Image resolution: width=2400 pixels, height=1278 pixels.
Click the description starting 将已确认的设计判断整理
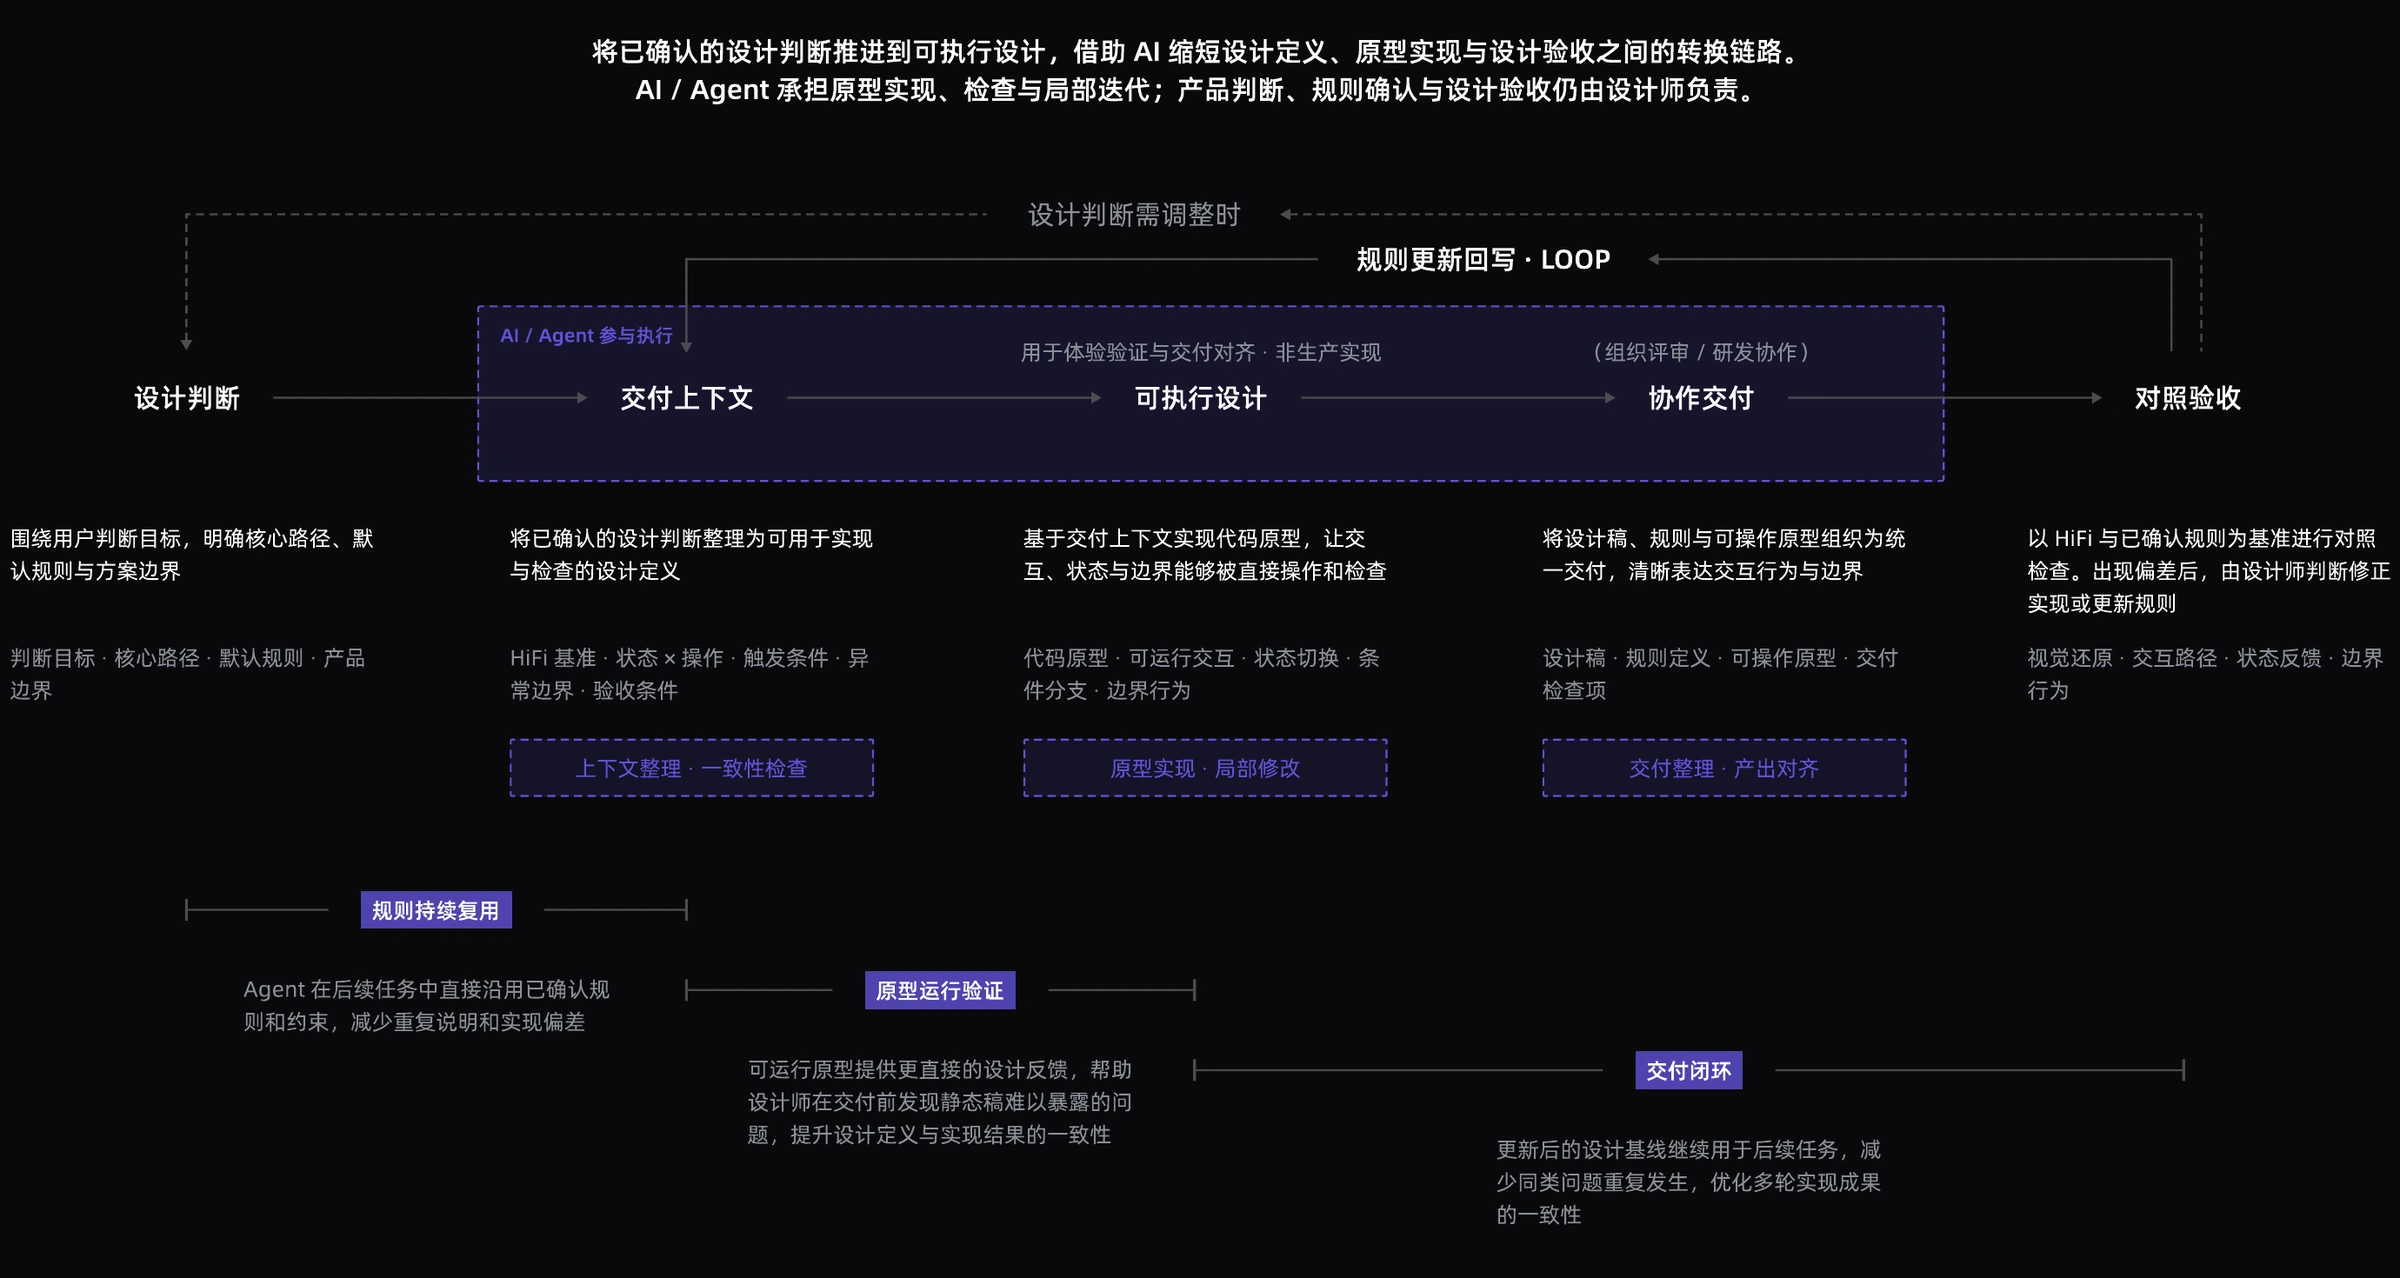(x=691, y=555)
